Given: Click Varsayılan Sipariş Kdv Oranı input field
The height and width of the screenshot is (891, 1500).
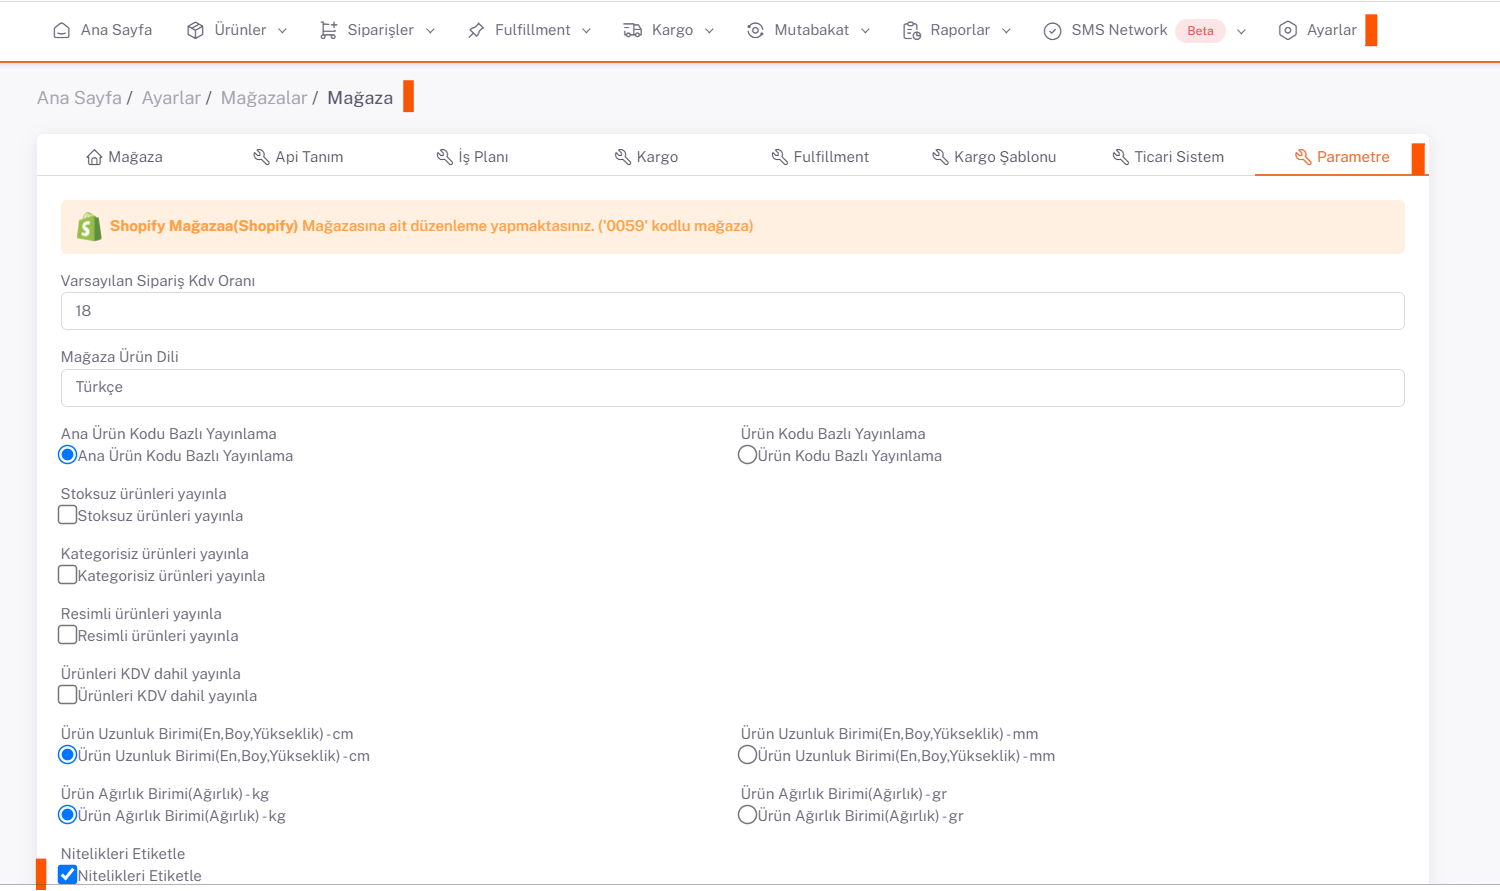Looking at the screenshot, I should [732, 311].
